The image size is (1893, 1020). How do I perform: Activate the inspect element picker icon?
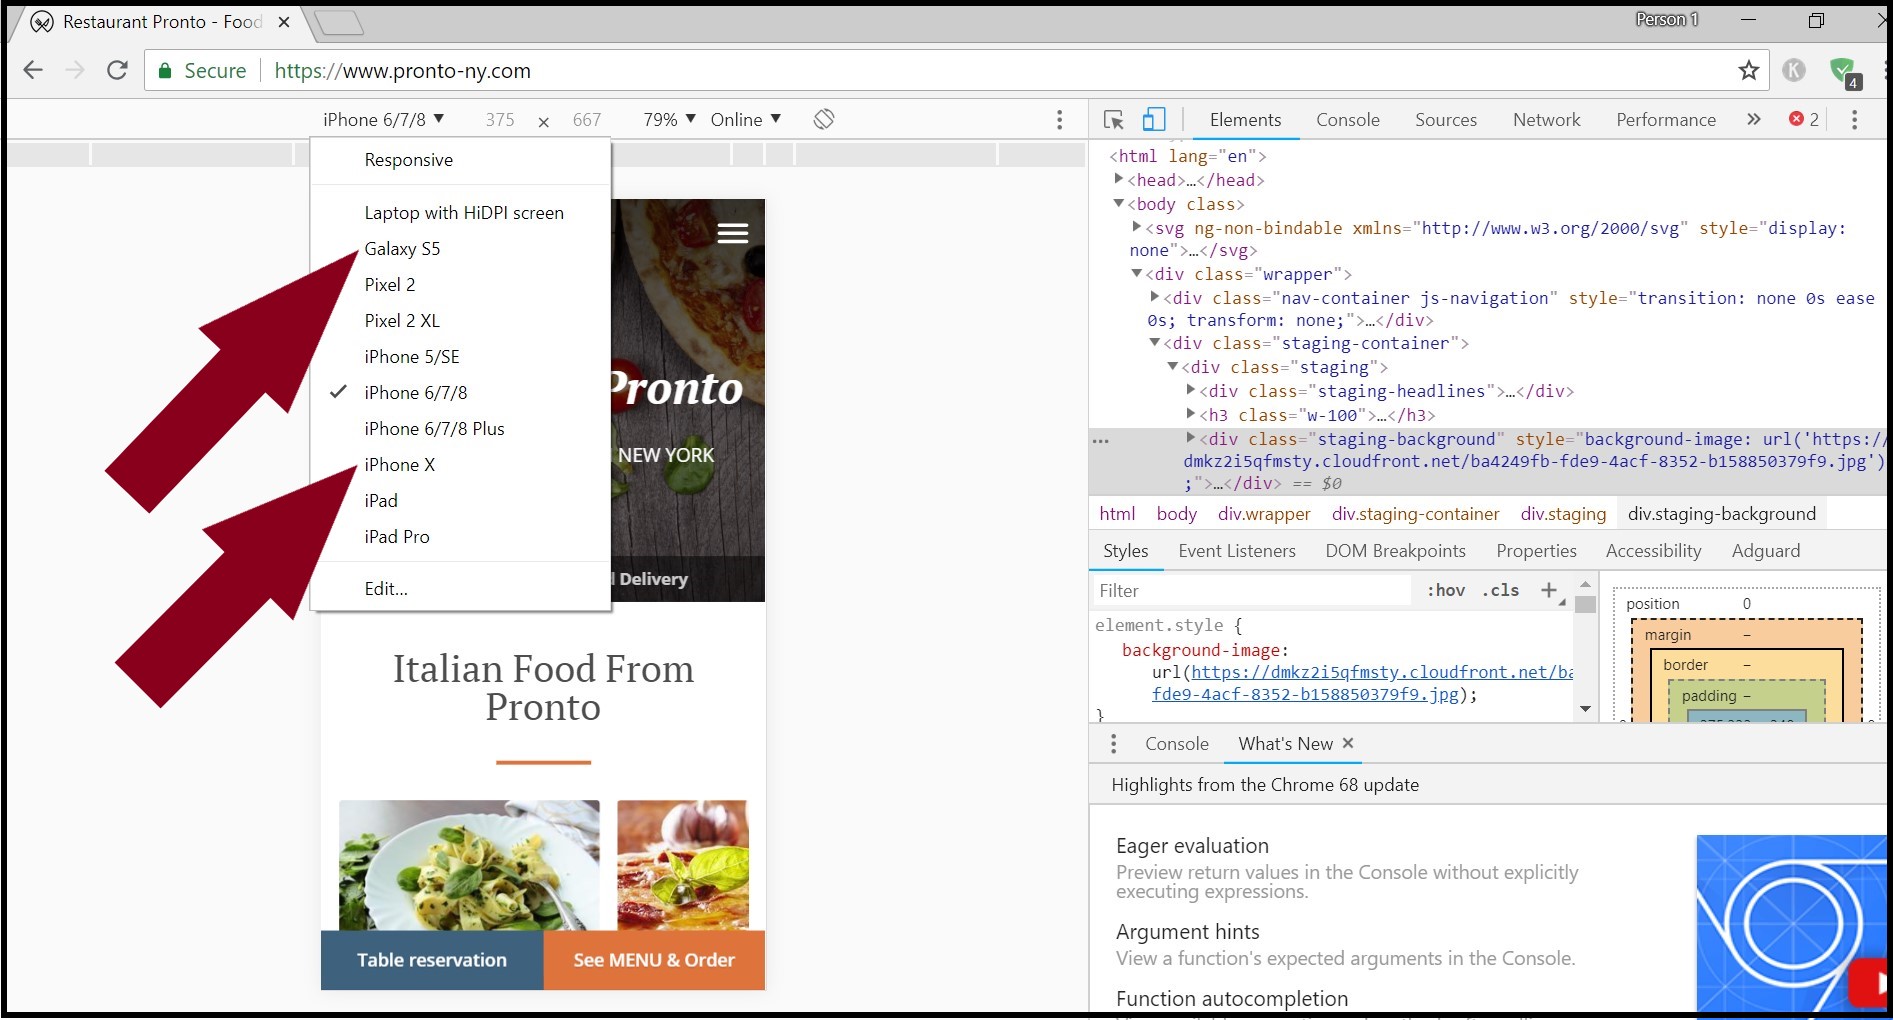[x=1113, y=120]
